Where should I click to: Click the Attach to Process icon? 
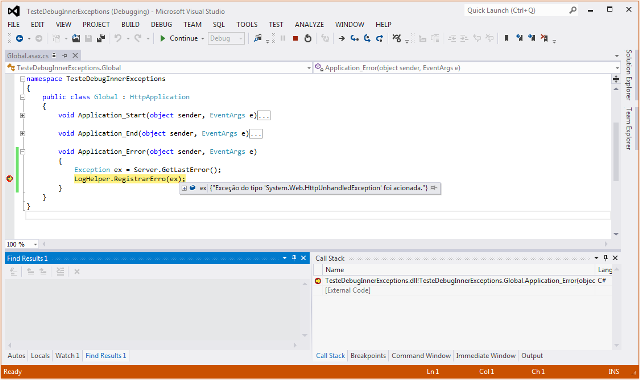point(258,38)
